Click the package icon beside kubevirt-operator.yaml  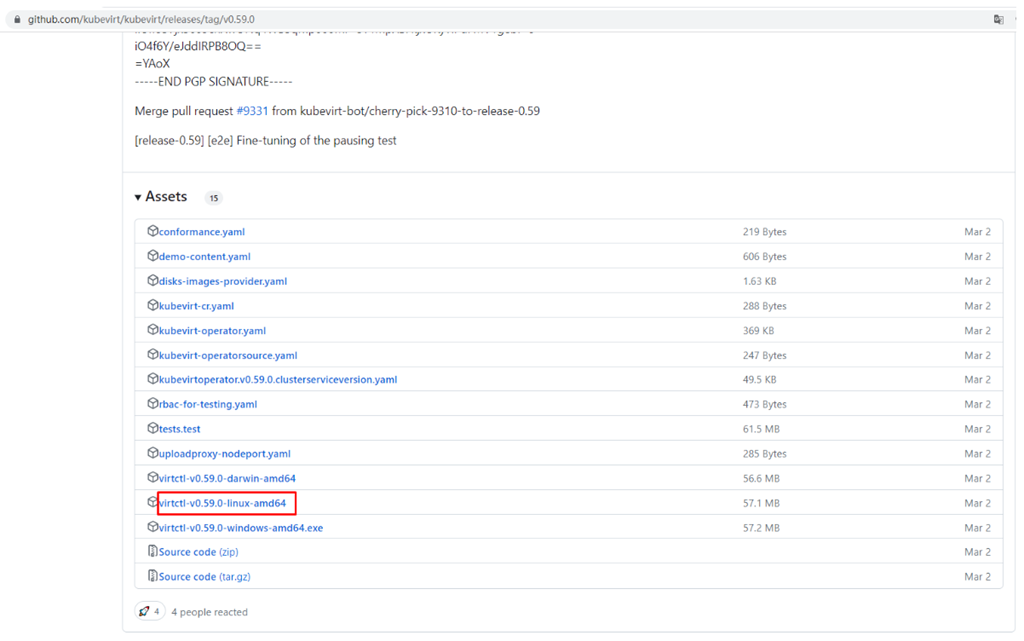[153, 330]
